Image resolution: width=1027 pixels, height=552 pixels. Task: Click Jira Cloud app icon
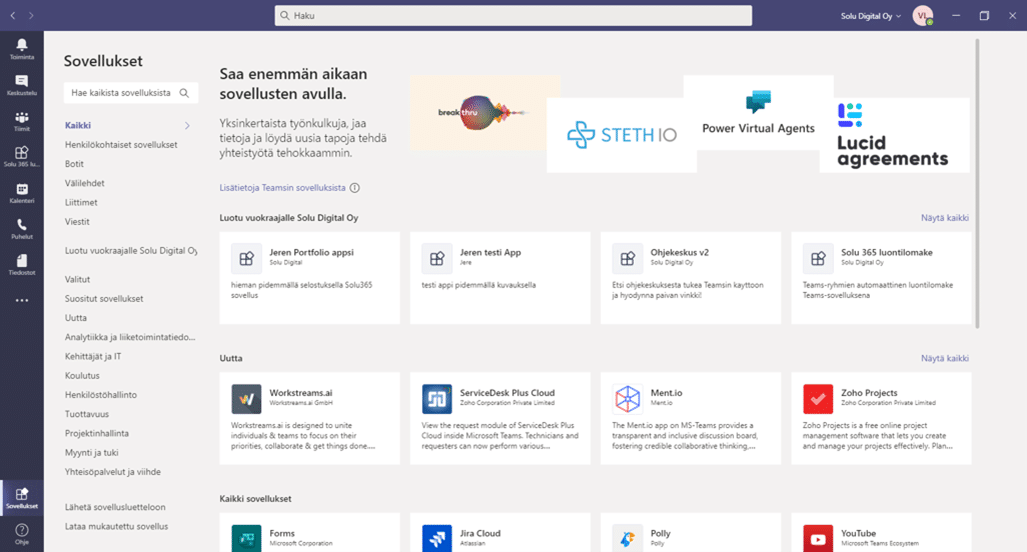click(437, 538)
